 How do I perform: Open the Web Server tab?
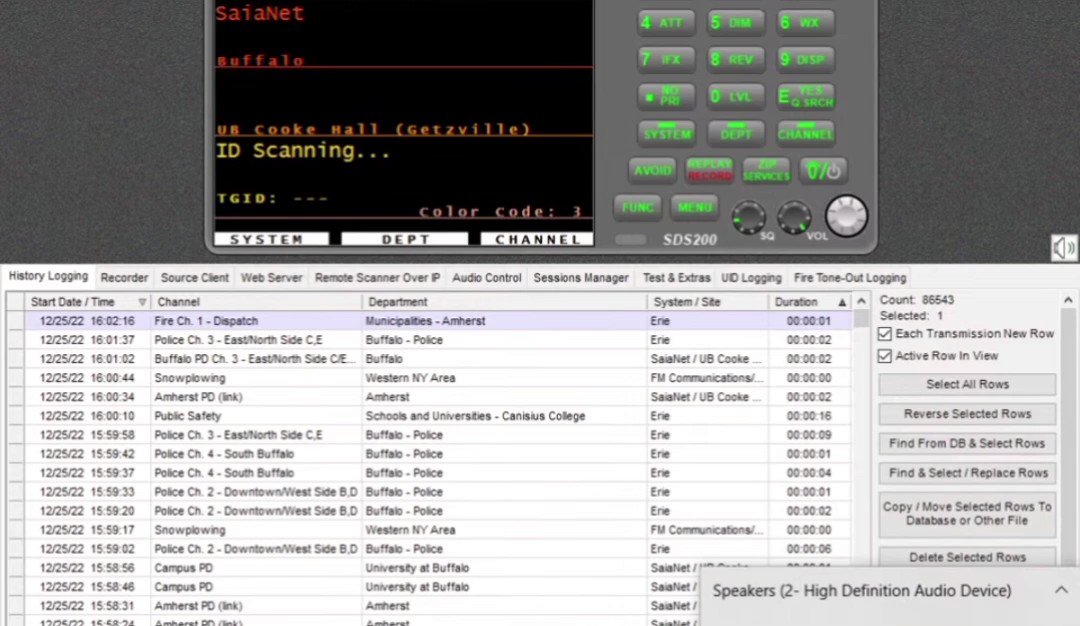271,278
